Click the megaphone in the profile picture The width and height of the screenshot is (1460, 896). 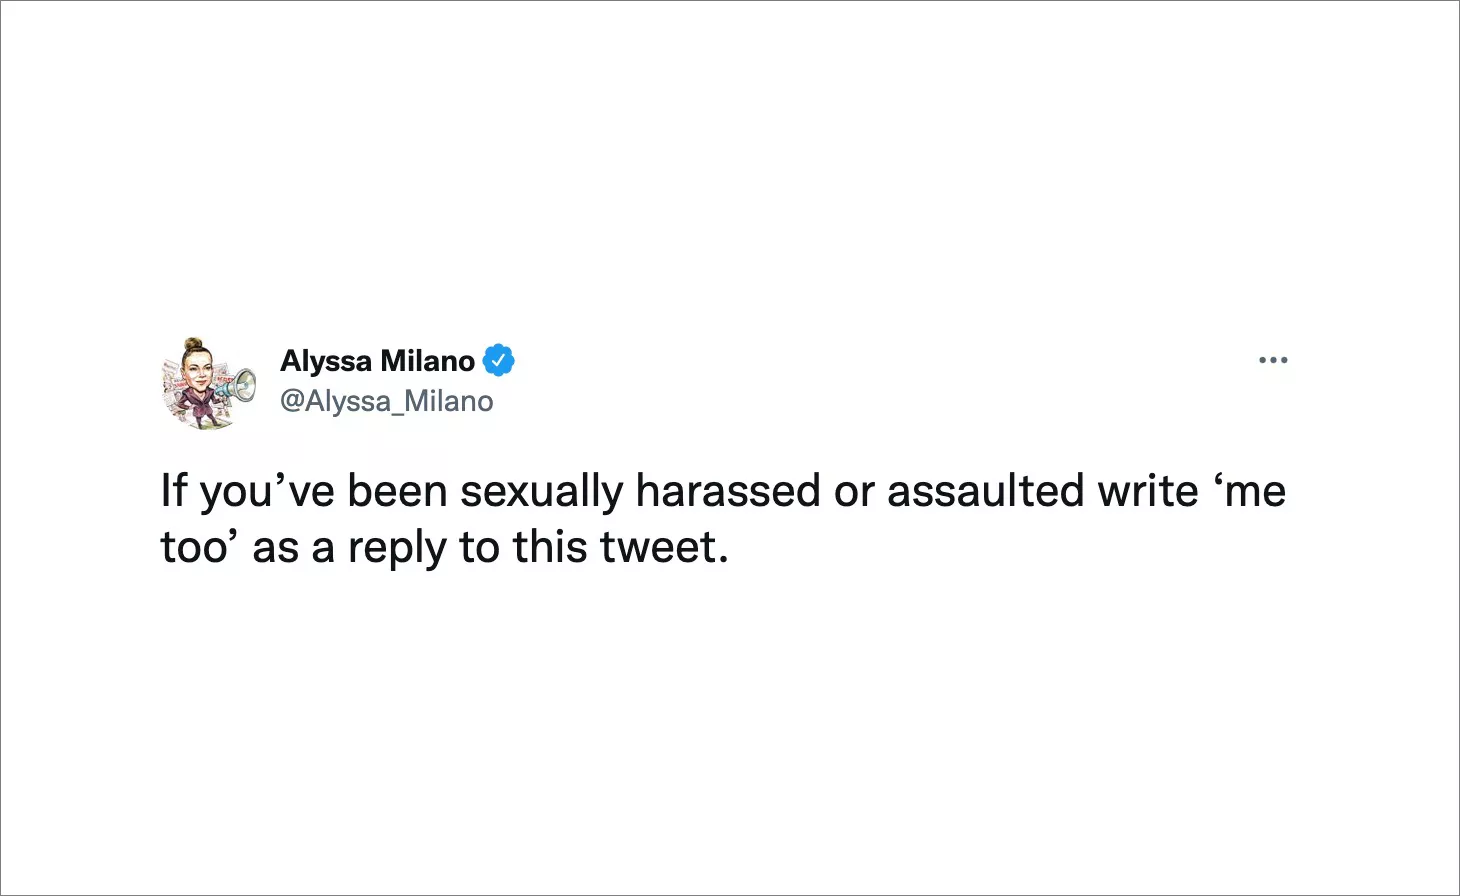(240, 385)
